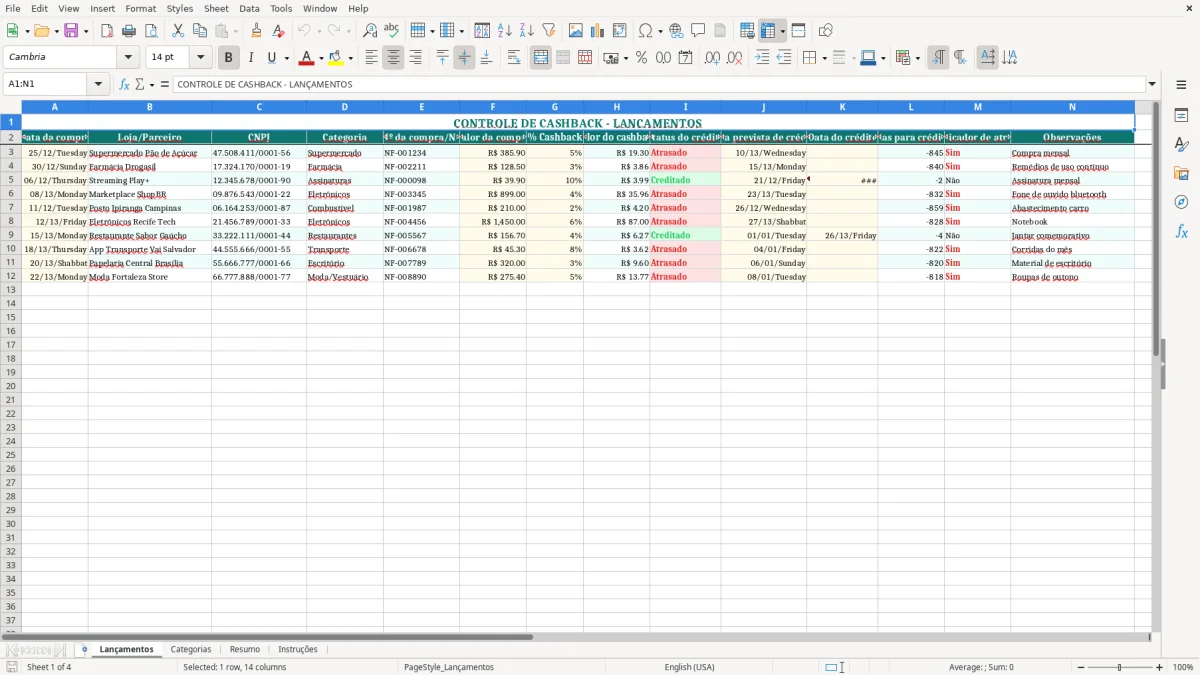Viewport: 1200px width, 675px height.
Task: Insert a hyperlink
Action: coord(676,31)
